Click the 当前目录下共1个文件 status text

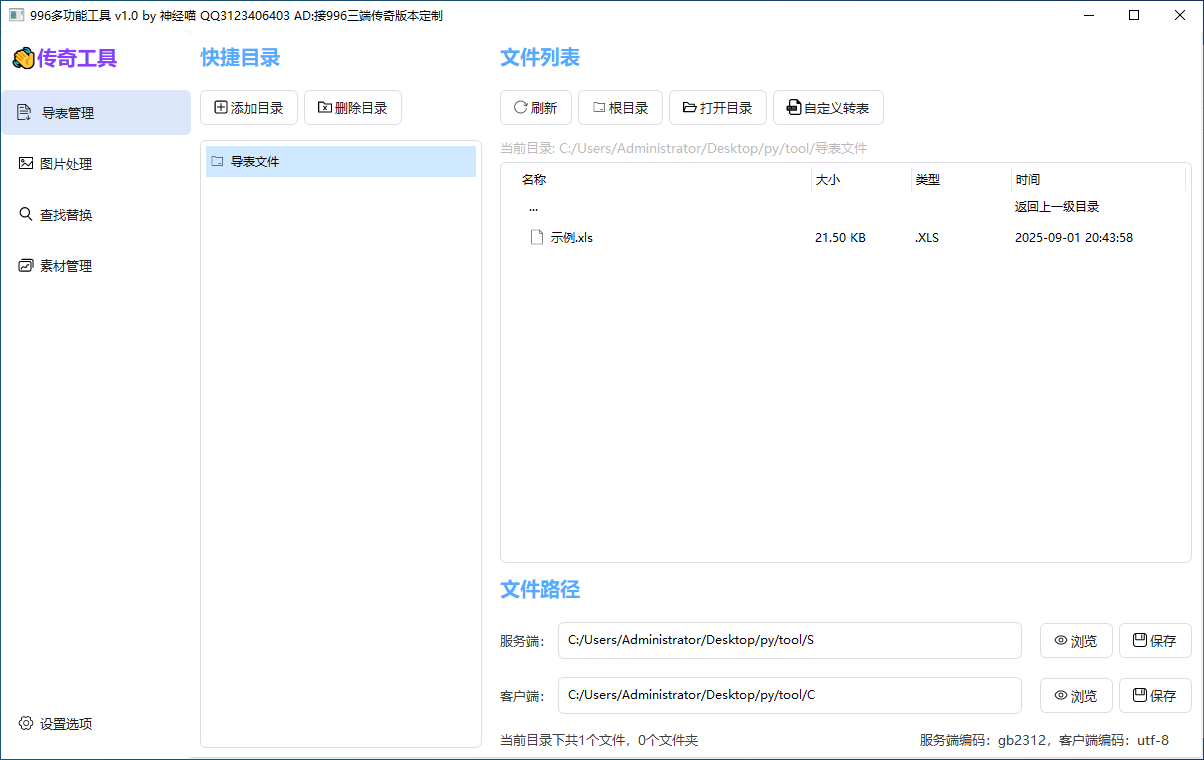point(599,740)
